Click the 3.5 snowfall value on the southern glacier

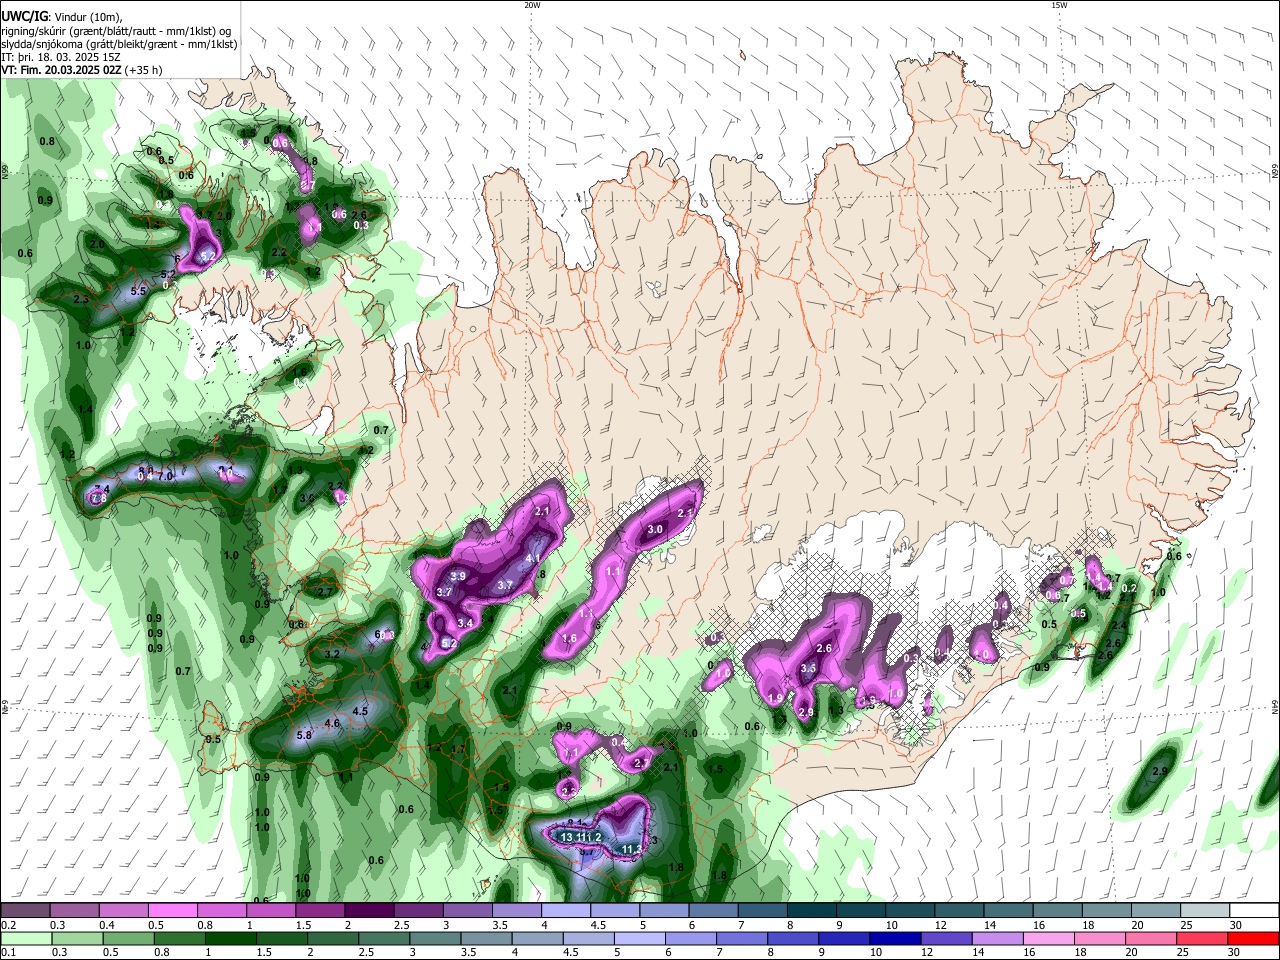pyautogui.click(x=809, y=668)
